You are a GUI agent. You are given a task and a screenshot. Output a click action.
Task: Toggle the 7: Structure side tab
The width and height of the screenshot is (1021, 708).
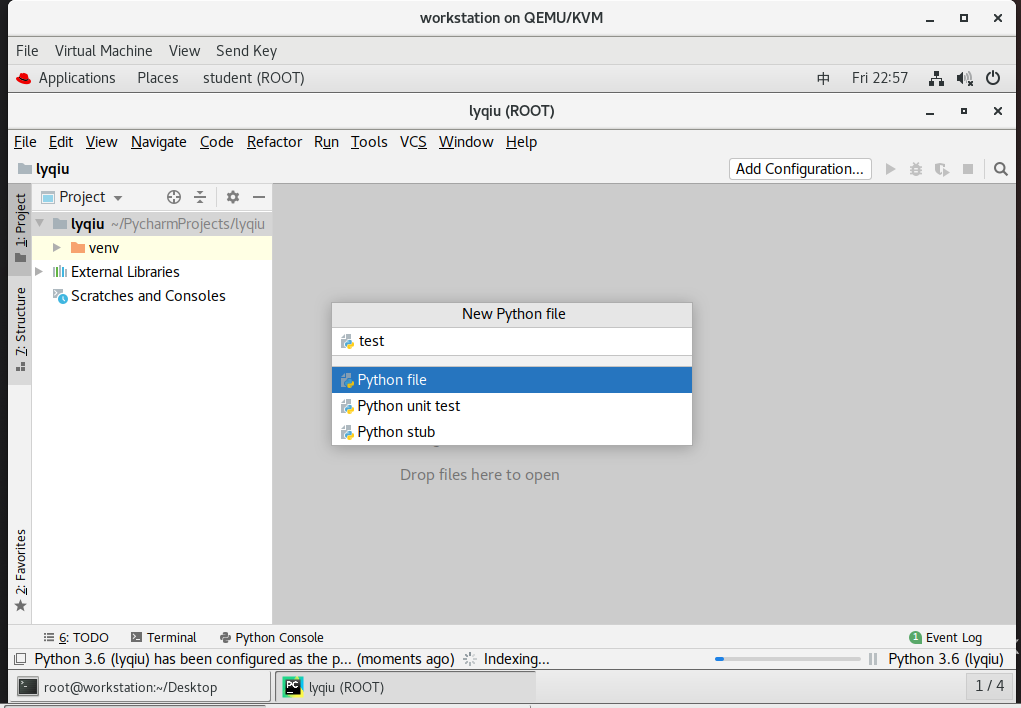pos(21,330)
